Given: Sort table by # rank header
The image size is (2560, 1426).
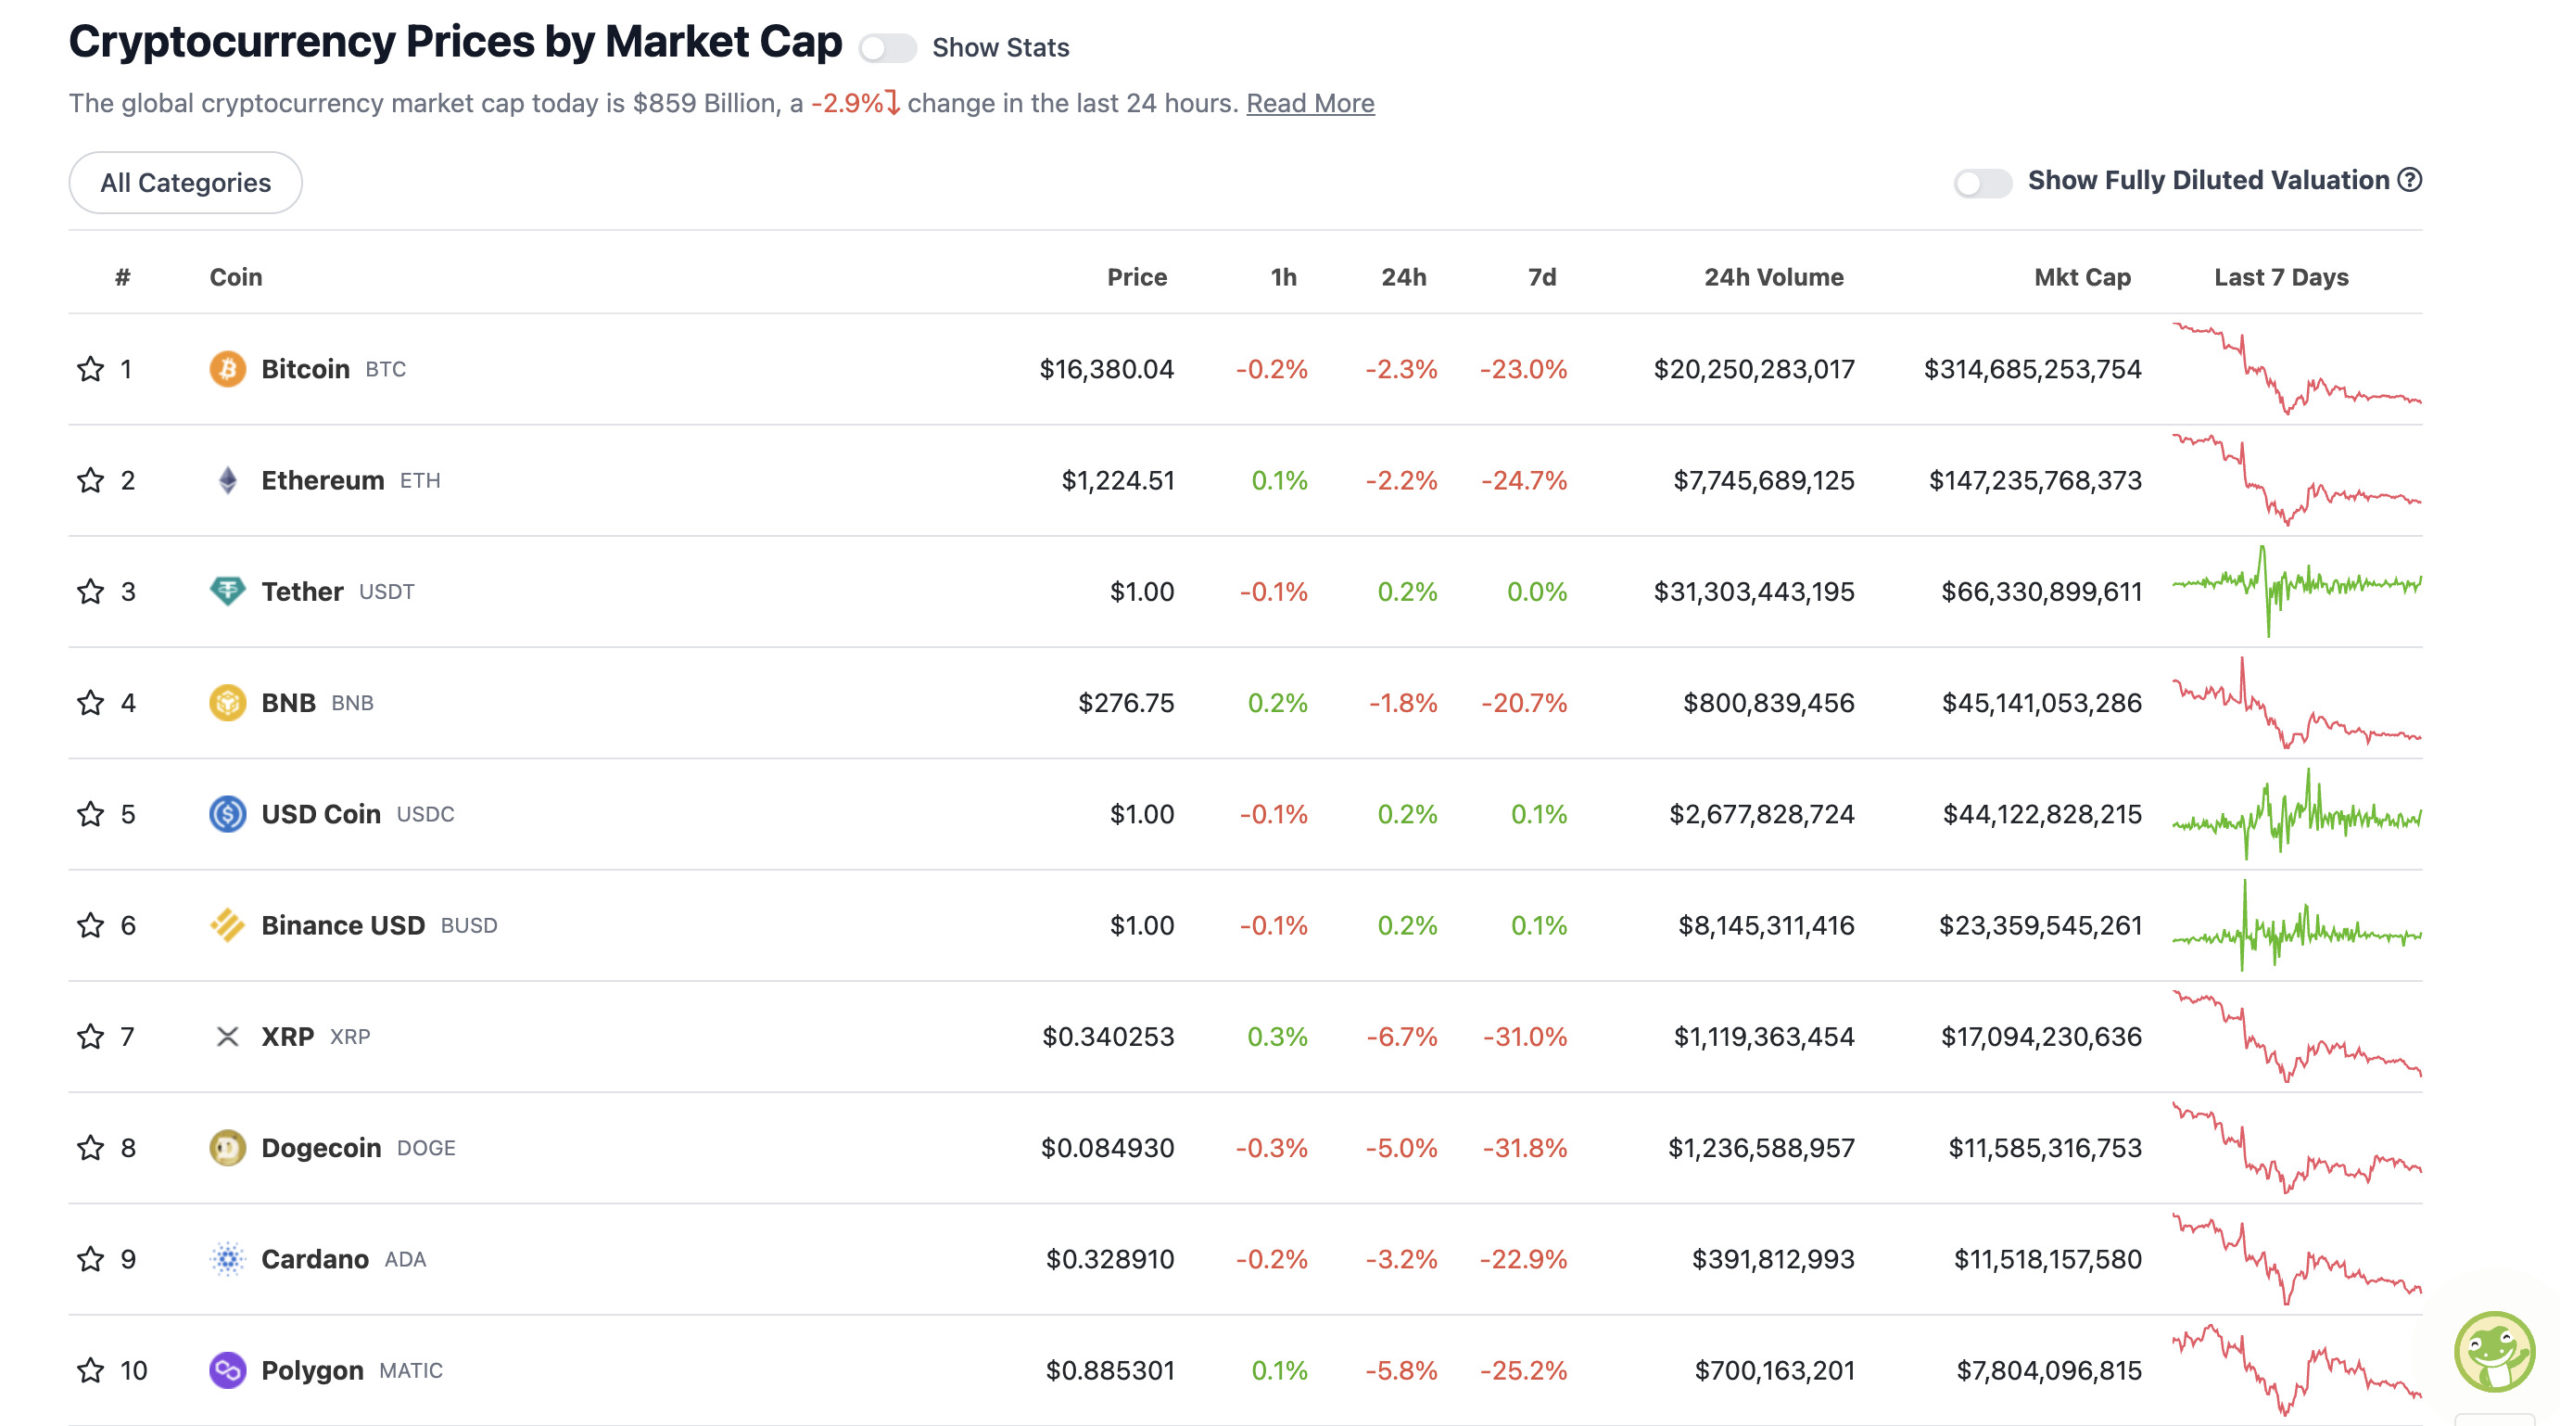Looking at the screenshot, I should pyautogui.click(x=122, y=277).
